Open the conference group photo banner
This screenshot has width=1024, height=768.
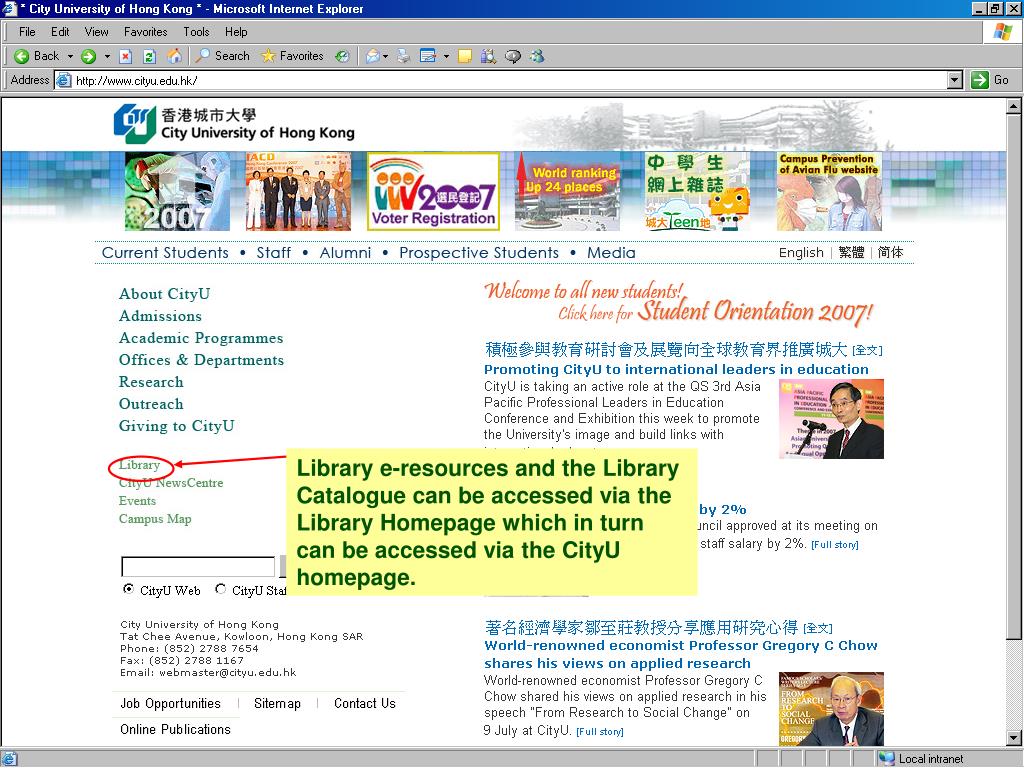(298, 191)
